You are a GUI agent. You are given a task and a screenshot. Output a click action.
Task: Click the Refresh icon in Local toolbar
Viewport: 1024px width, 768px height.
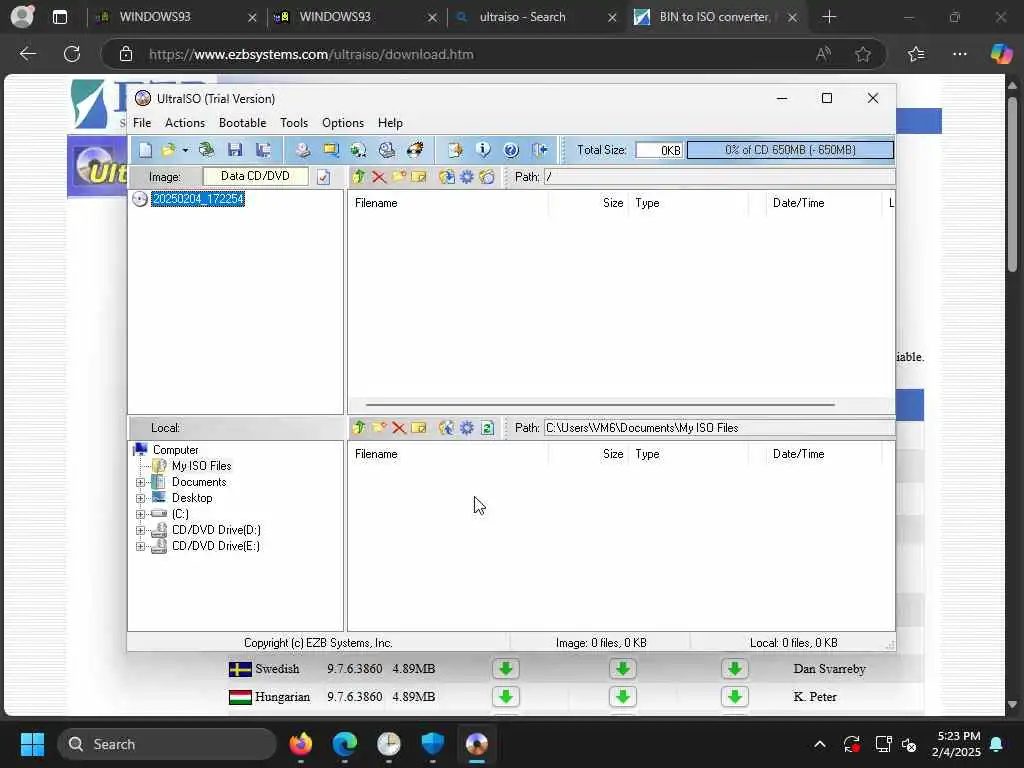click(x=487, y=428)
